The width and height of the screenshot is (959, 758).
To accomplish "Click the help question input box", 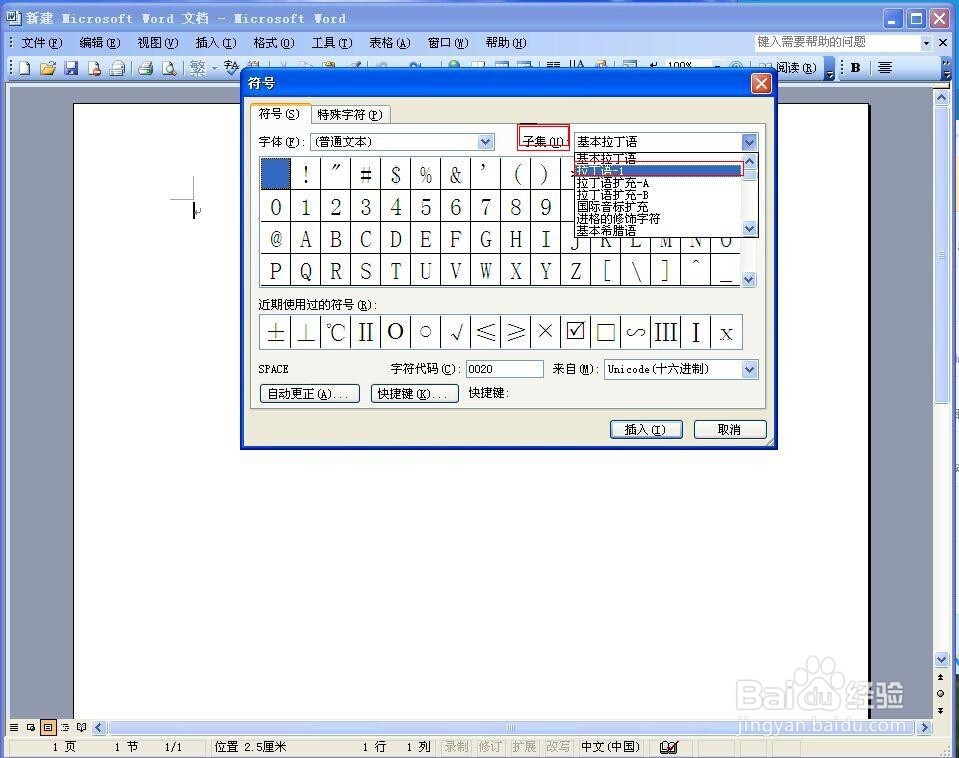I will click(x=837, y=42).
